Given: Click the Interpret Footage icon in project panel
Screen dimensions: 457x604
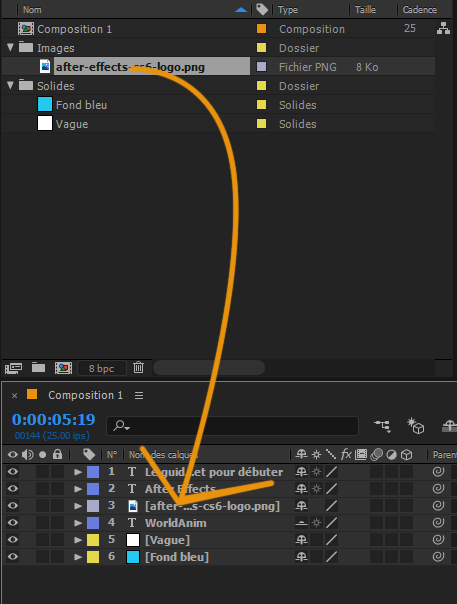Looking at the screenshot, I should click(x=13, y=368).
